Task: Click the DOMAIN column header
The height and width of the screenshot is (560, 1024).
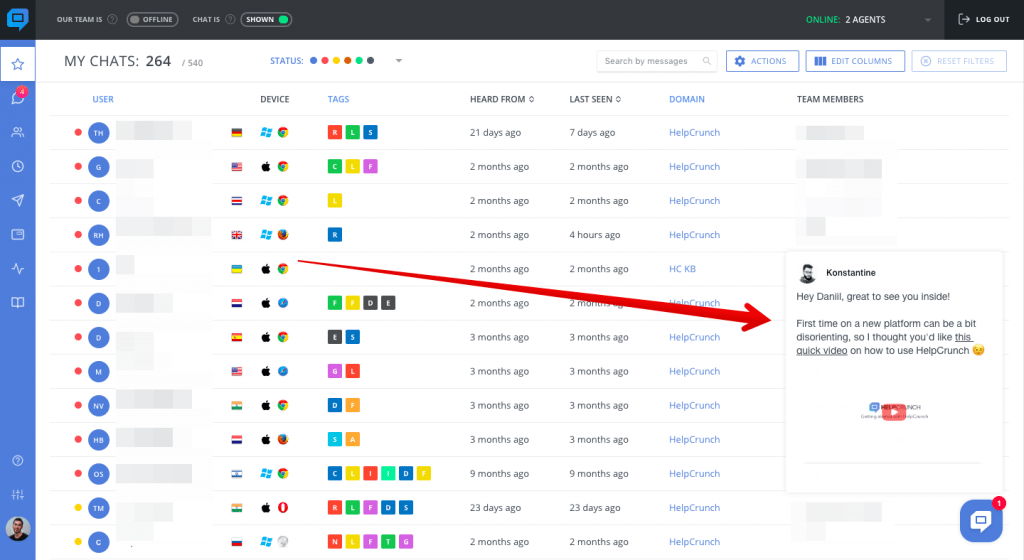Action: click(686, 99)
